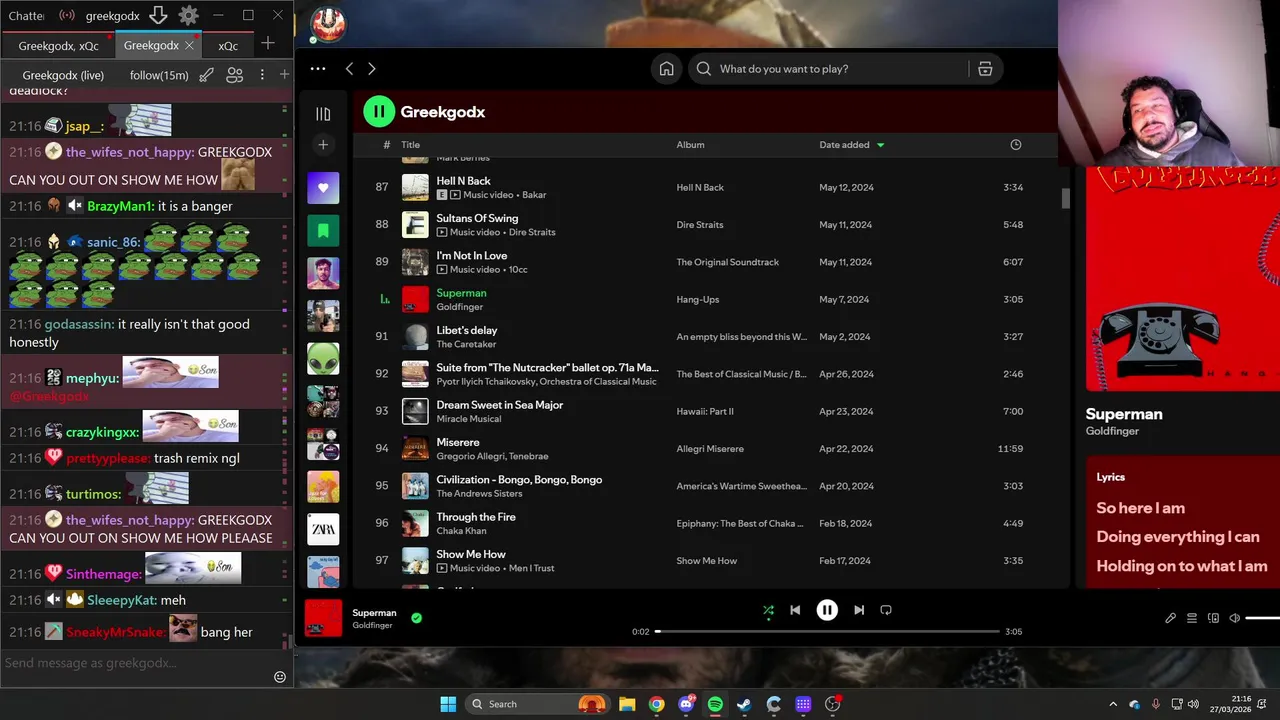The height and width of the screenshot is (720, 1280).
Task: Show the chatters list icon
Action: tap(235, 75)
